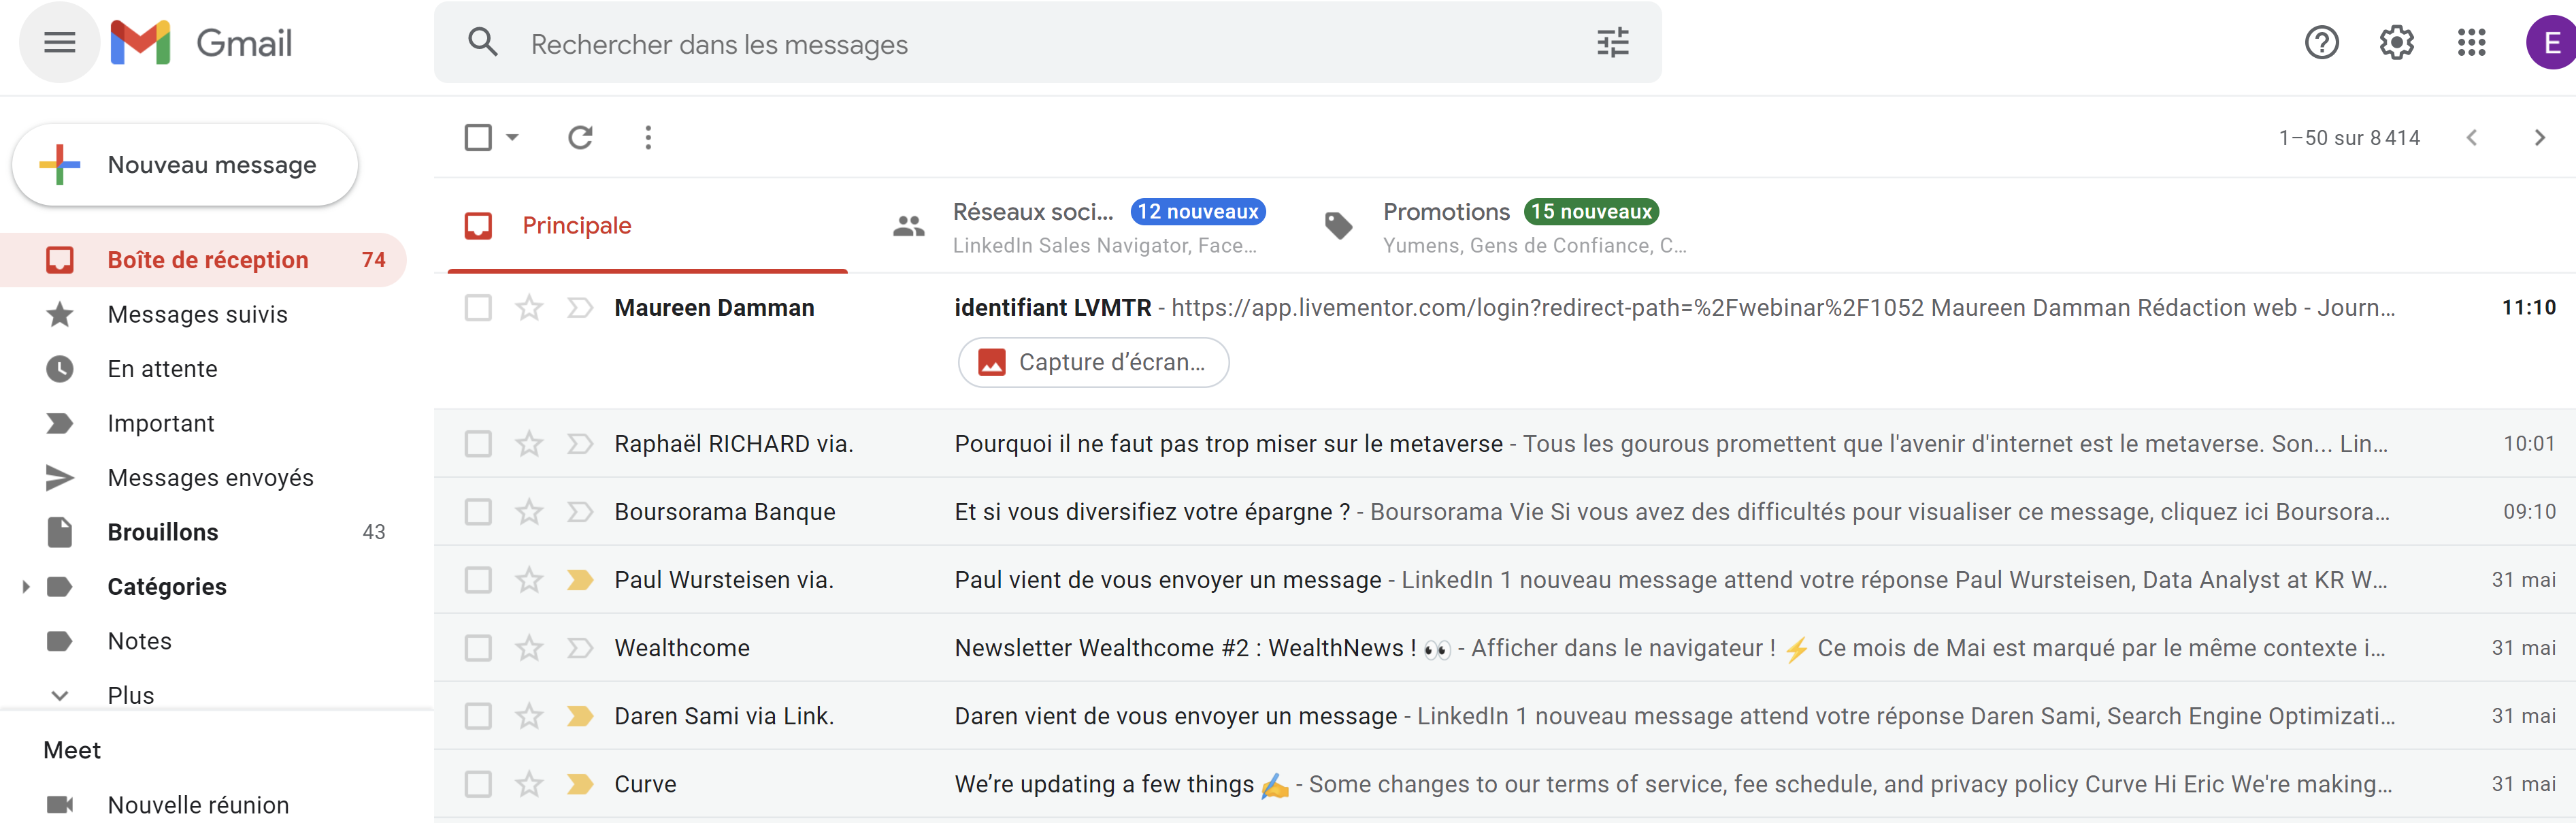Refresh the inbox message list
This screenshot has width=2576, height=823.
click(580, 137)
